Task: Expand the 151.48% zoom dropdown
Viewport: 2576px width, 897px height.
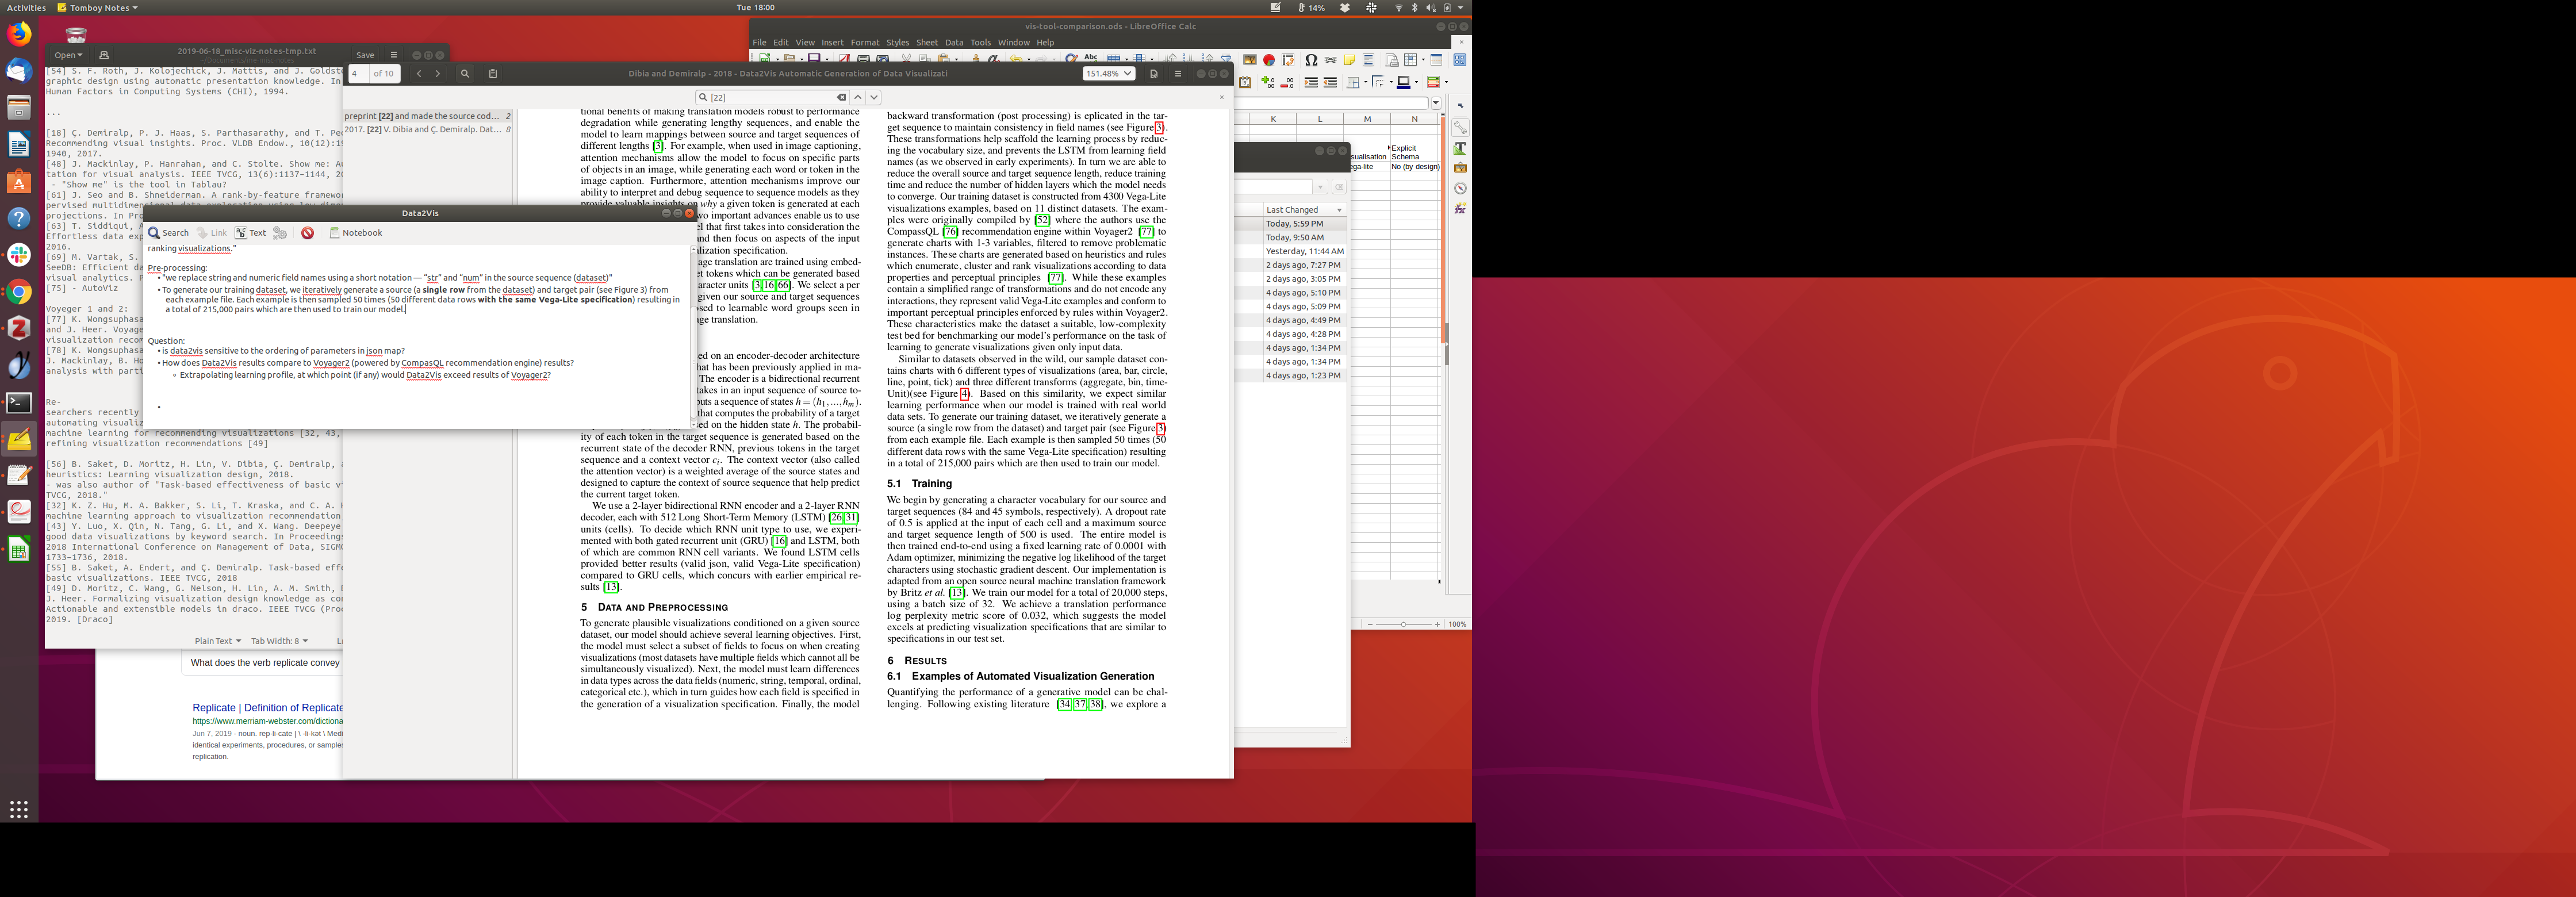Action: click(1128, 74)
